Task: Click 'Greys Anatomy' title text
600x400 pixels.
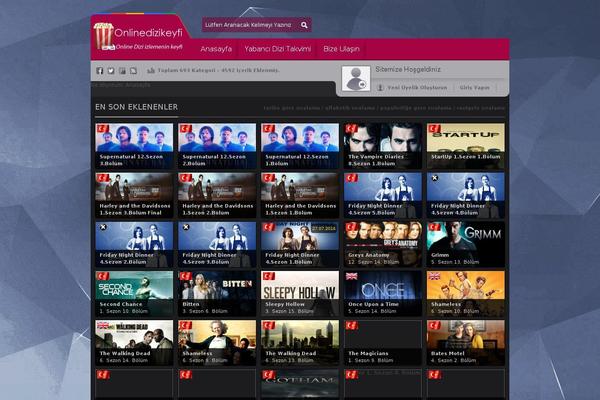Action: (368, 255)
